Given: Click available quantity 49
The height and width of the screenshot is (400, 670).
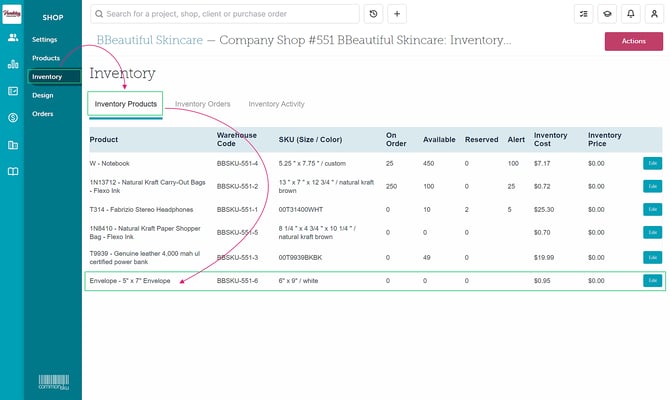Looking at the screenshot, I should coord(426,257).
